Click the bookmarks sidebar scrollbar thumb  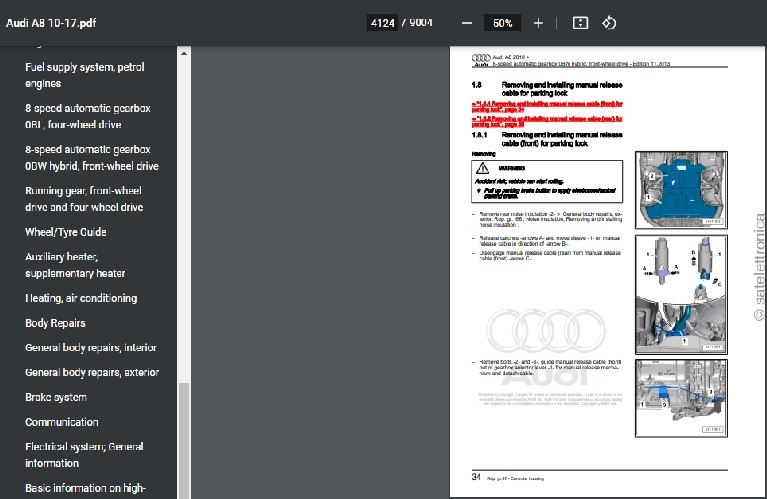pos(184,440)
